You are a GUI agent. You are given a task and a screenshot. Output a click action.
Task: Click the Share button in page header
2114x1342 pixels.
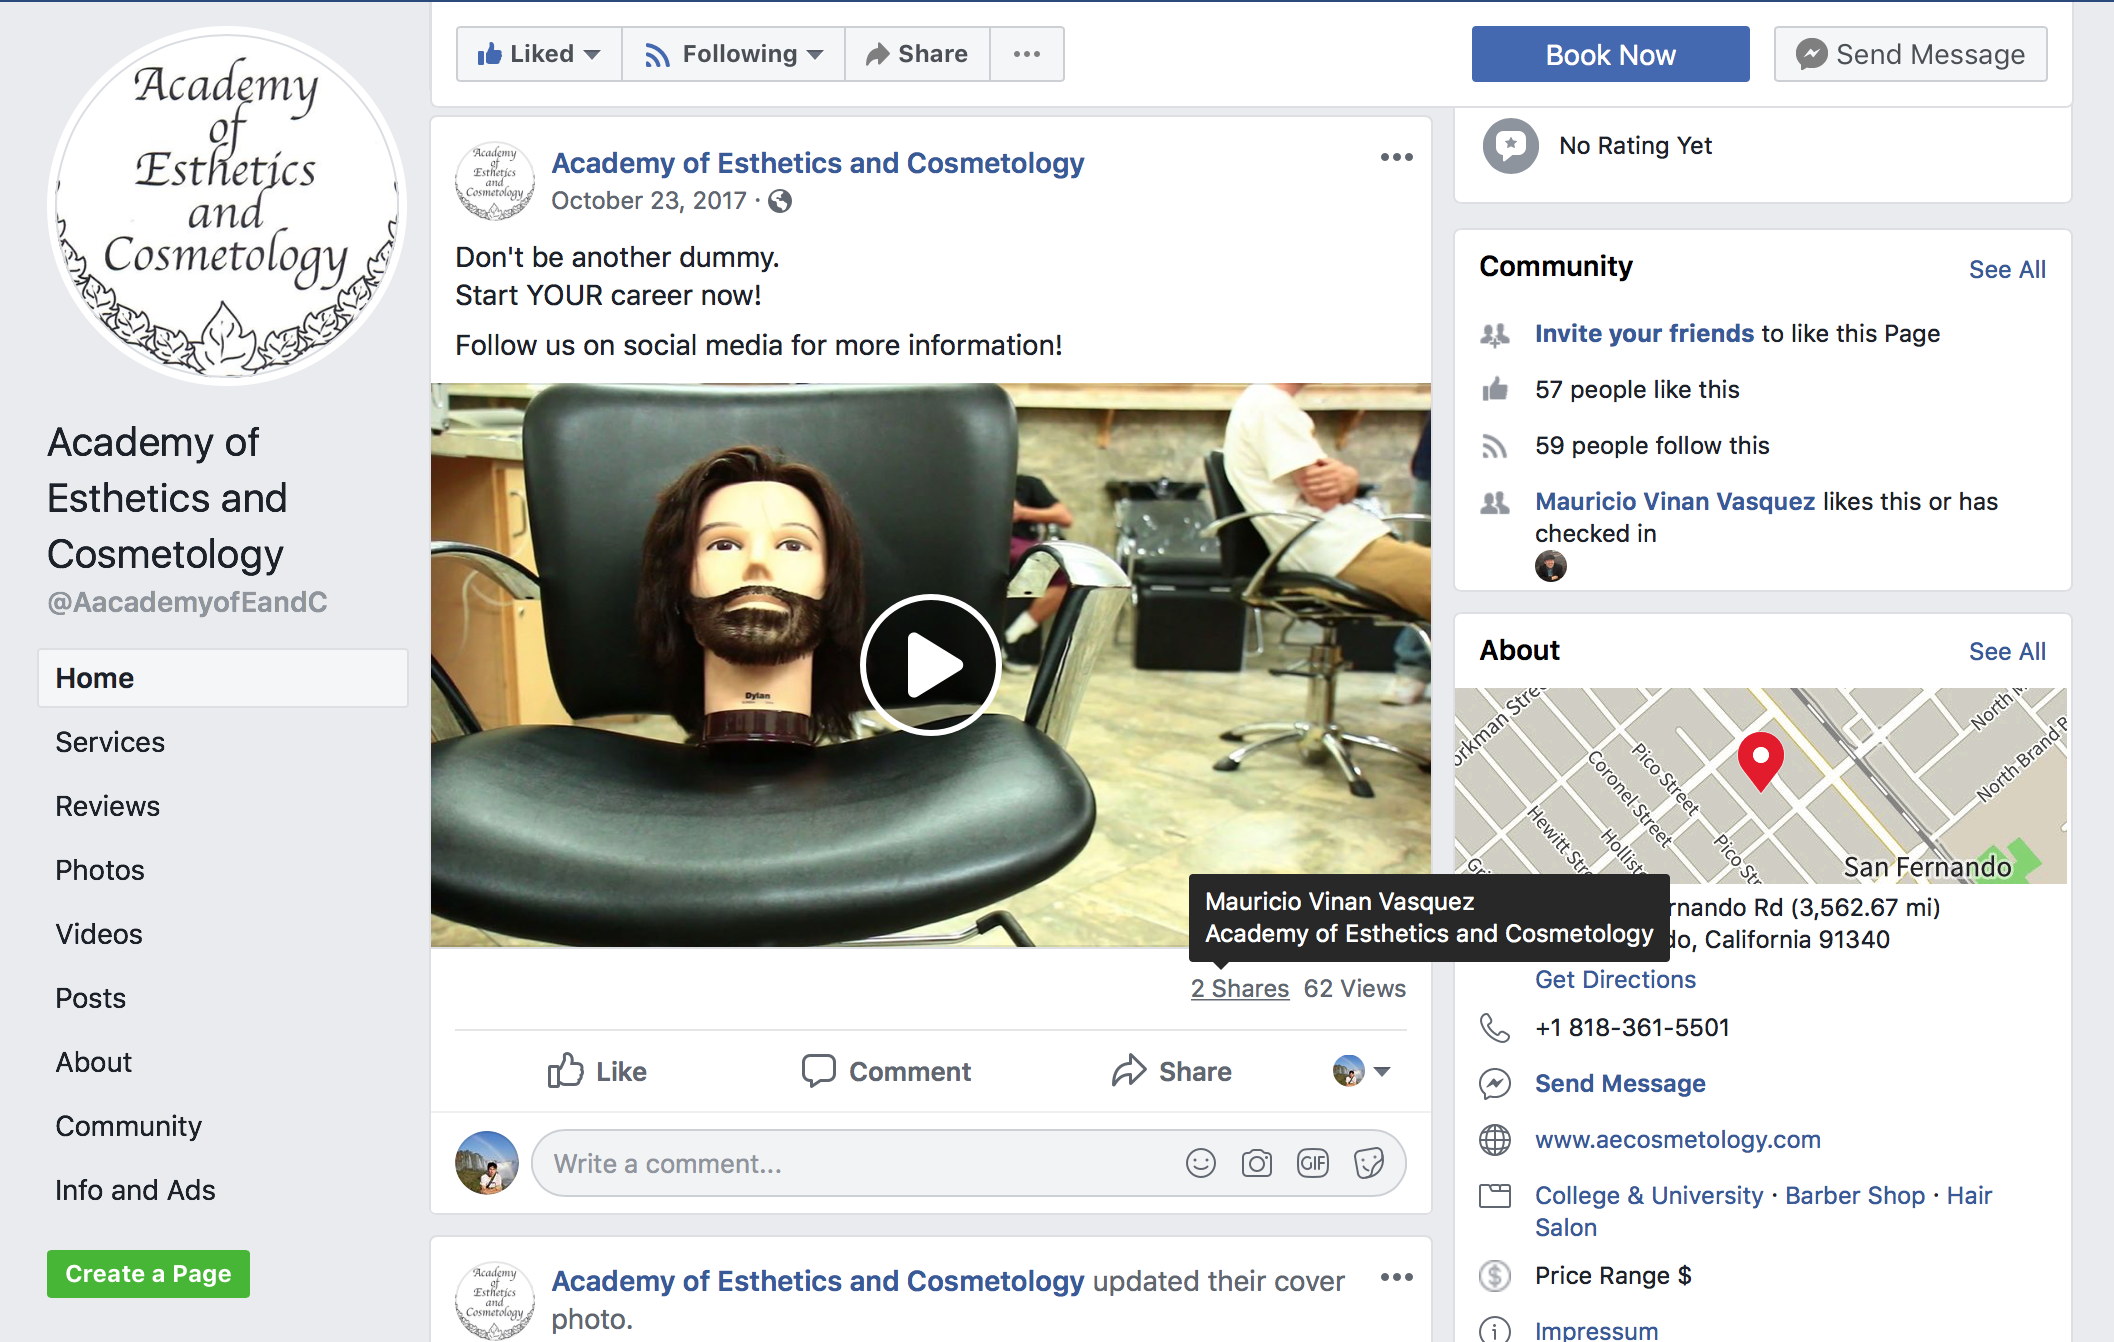click(917, 54)
